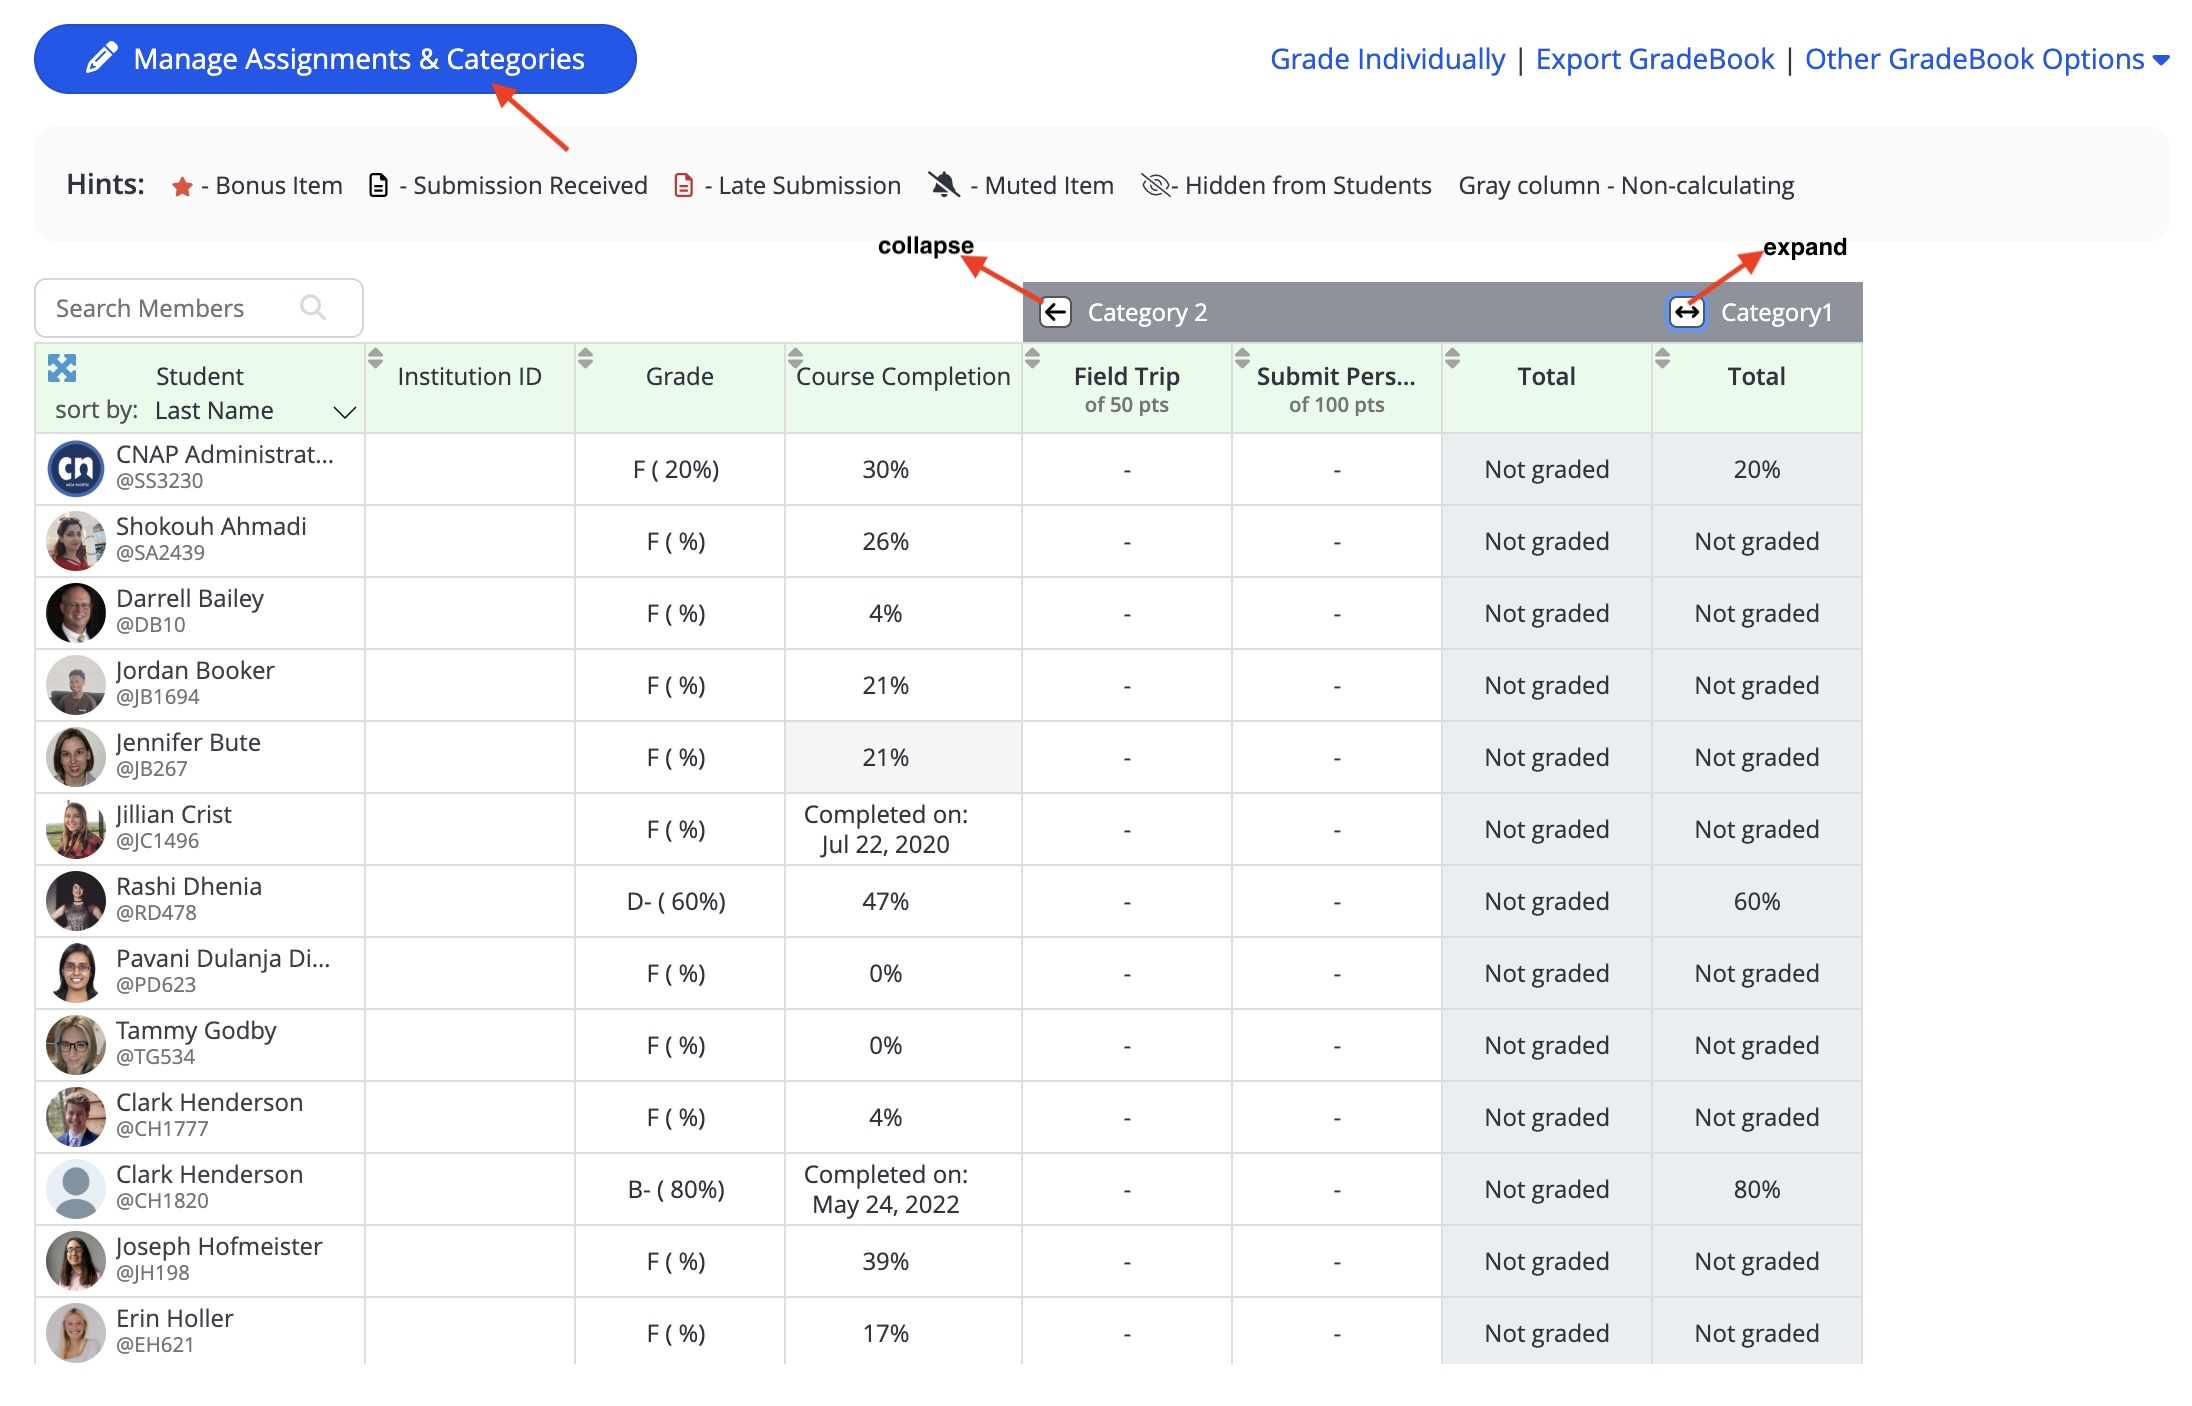Image resolution: width=2192 pixels, height=1406 pixels.
Task: Select the Submit Pers... assignment header
Action: click(x=1336, y=389)
